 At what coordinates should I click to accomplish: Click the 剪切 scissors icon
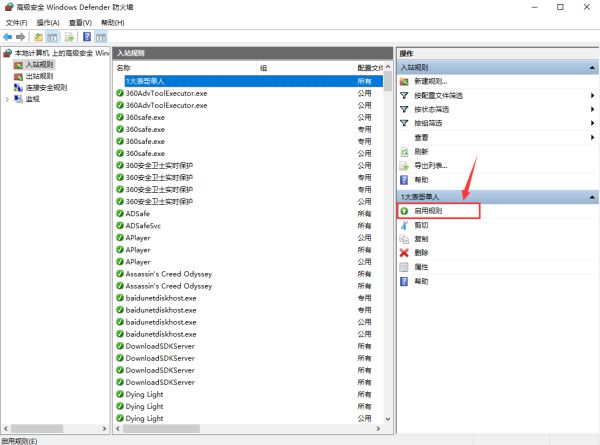tap(404, 225)
